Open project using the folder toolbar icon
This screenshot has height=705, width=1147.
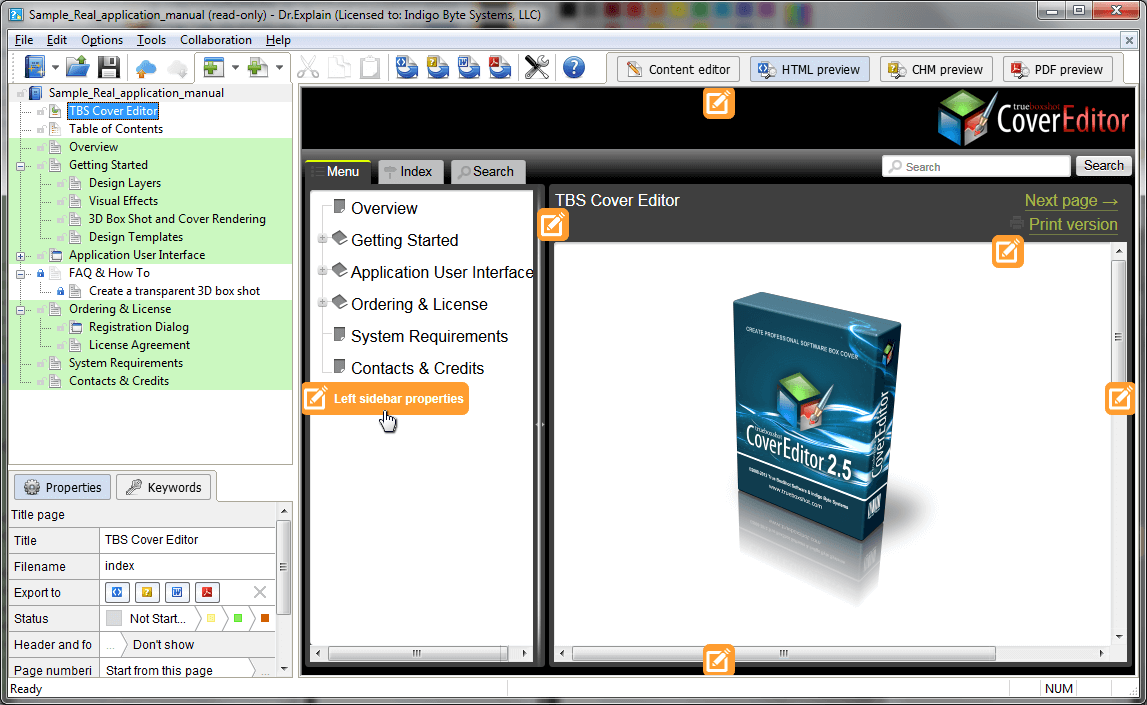point(78,68)
